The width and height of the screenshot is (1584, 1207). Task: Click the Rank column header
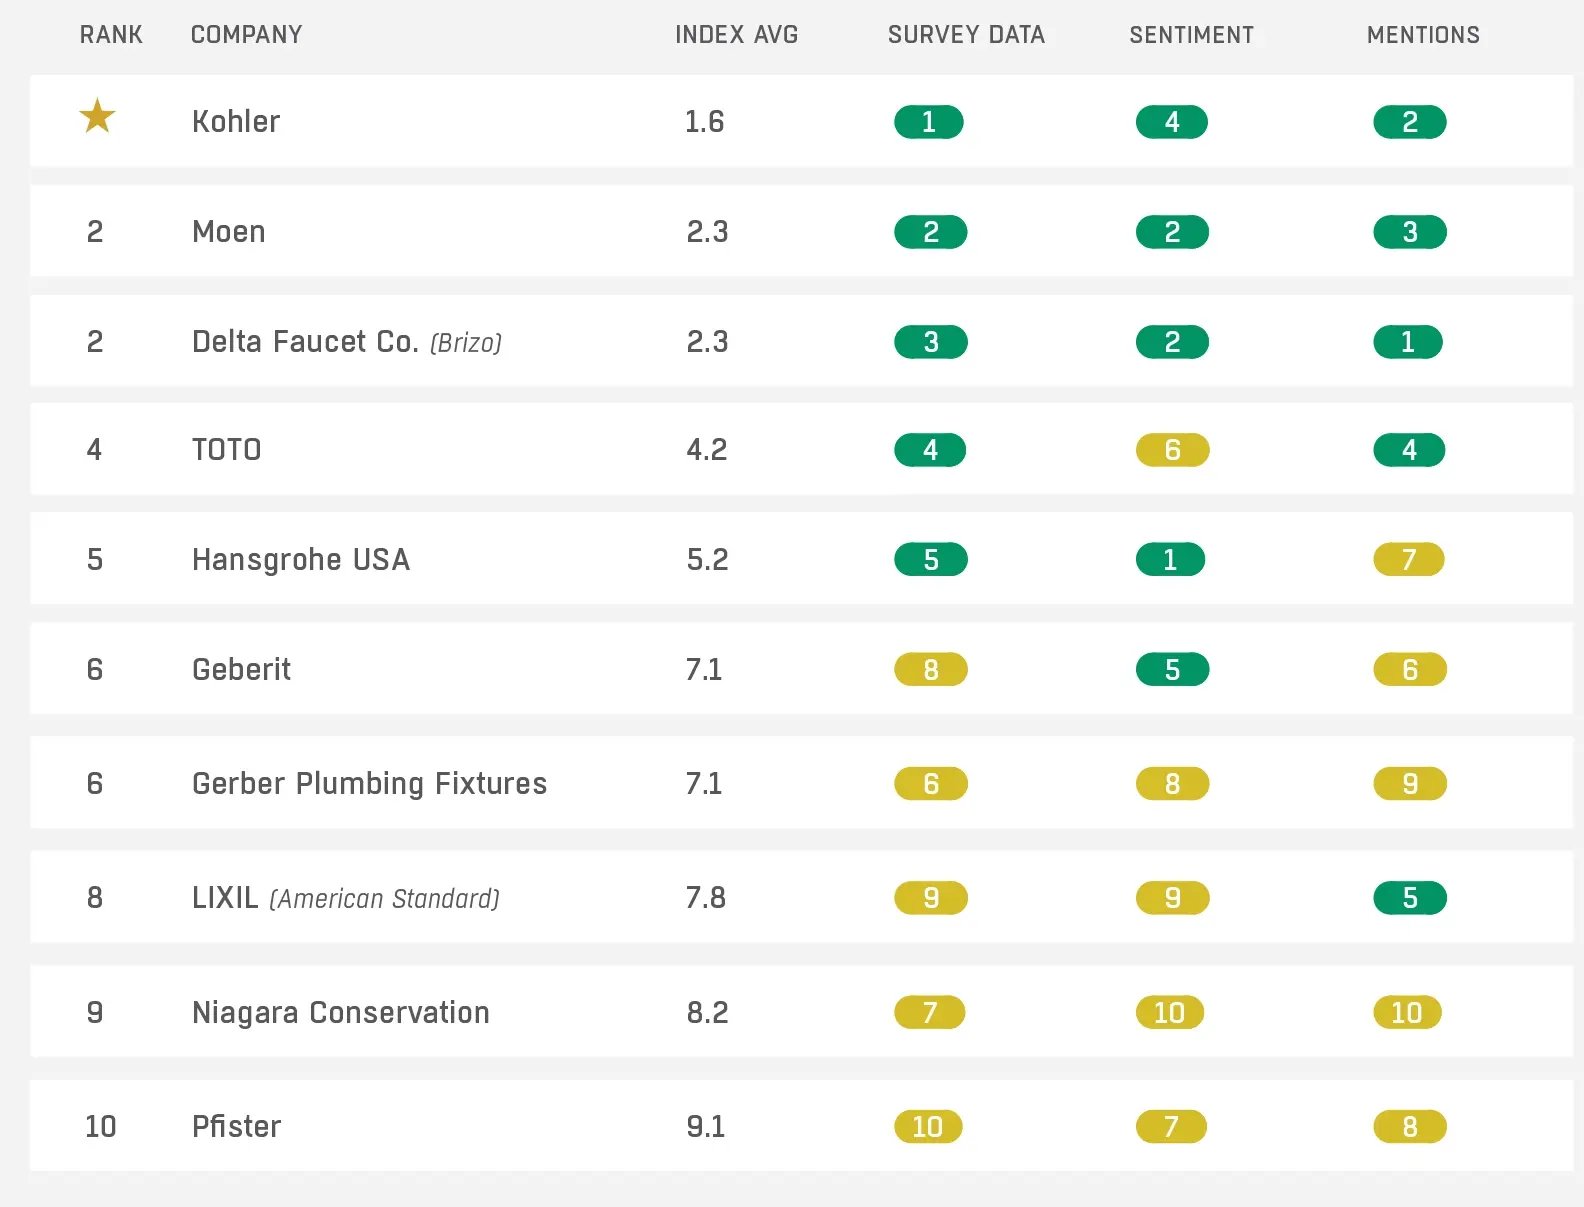click(111, 35)
